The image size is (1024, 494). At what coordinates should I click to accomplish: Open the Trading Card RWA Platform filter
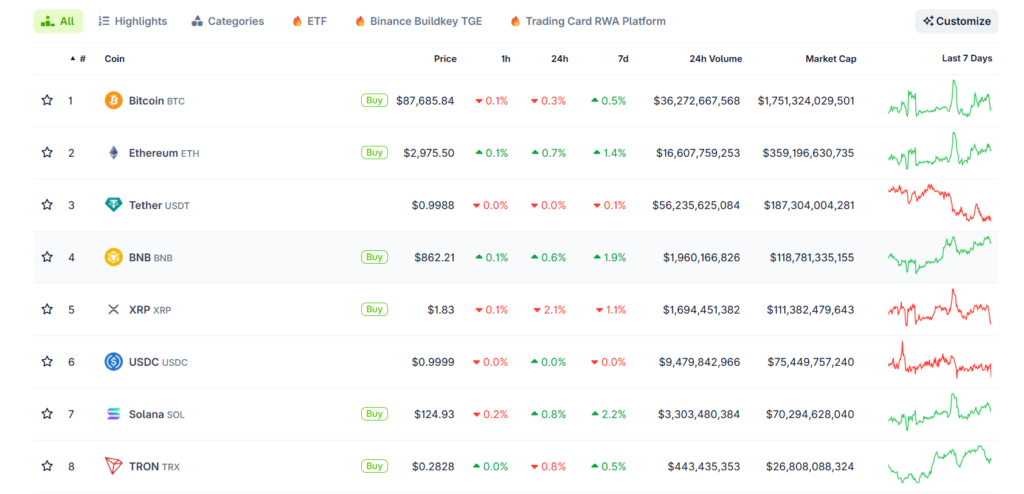click(x=587, y=21)
